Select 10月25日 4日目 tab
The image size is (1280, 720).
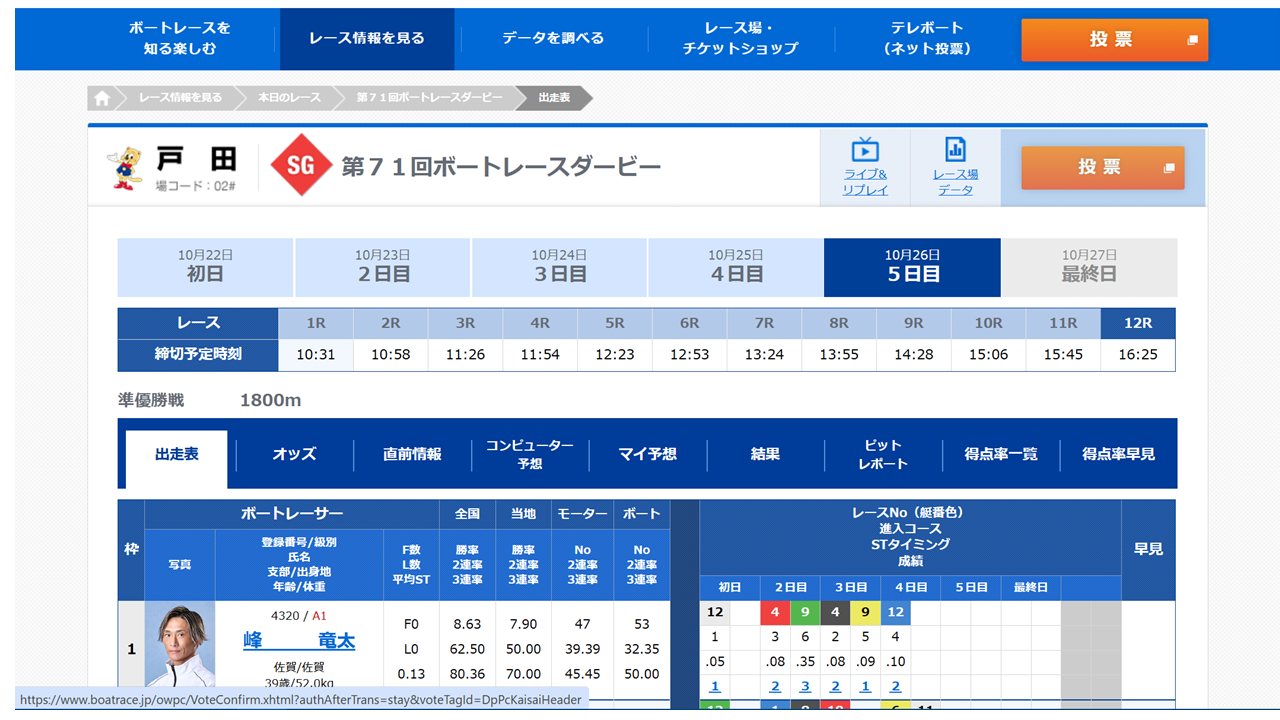(735, 267)
